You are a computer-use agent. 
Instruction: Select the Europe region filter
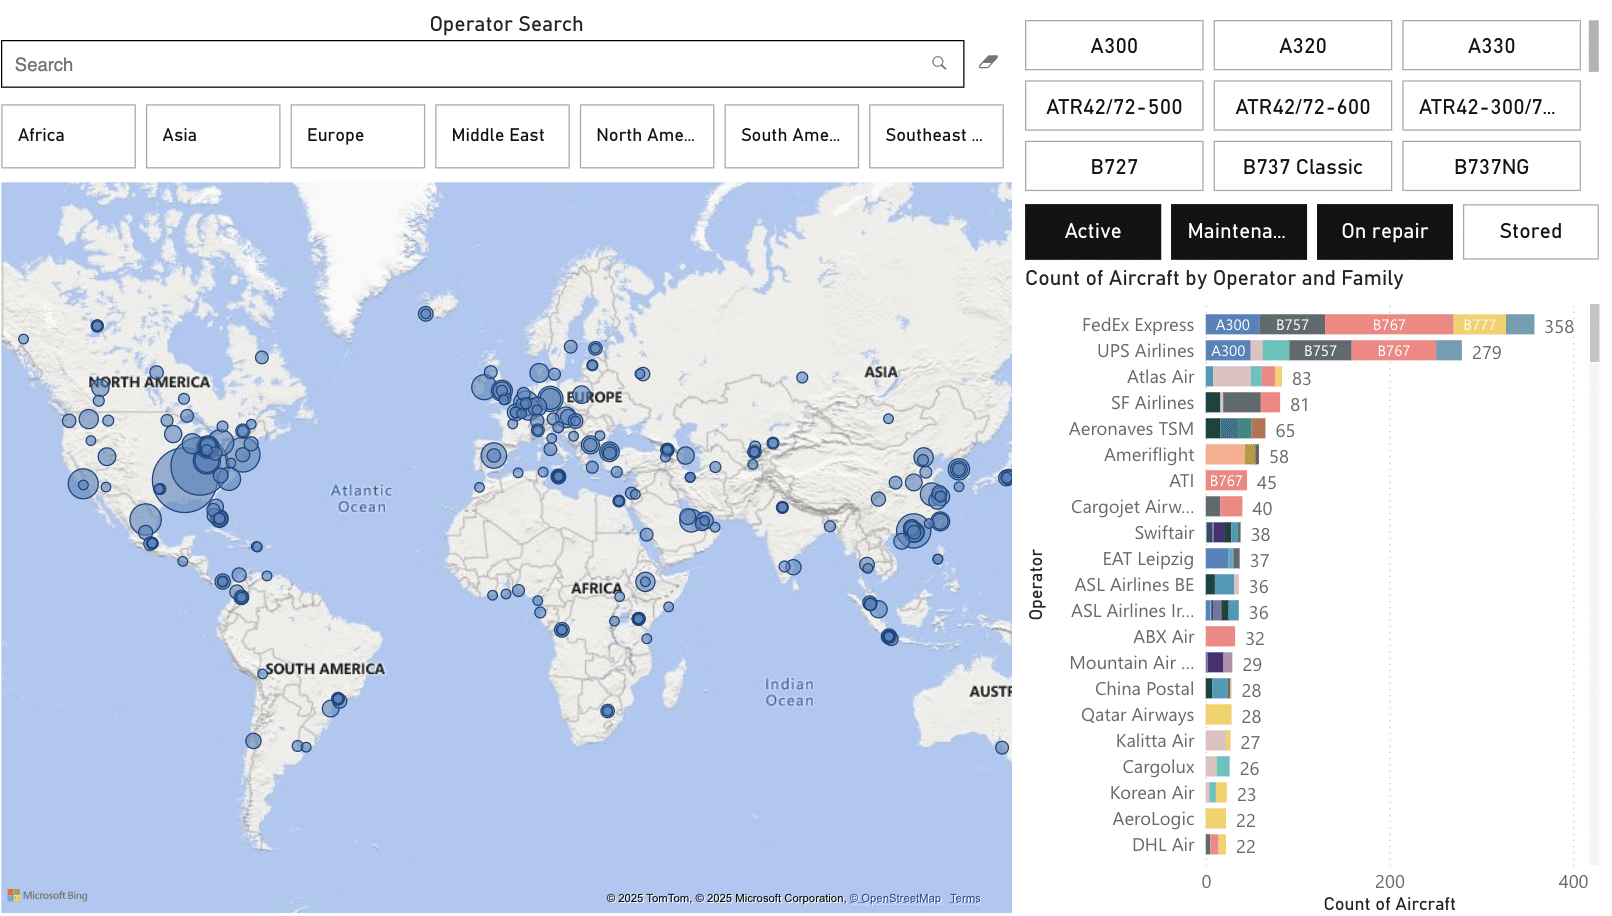click(358, 136)
